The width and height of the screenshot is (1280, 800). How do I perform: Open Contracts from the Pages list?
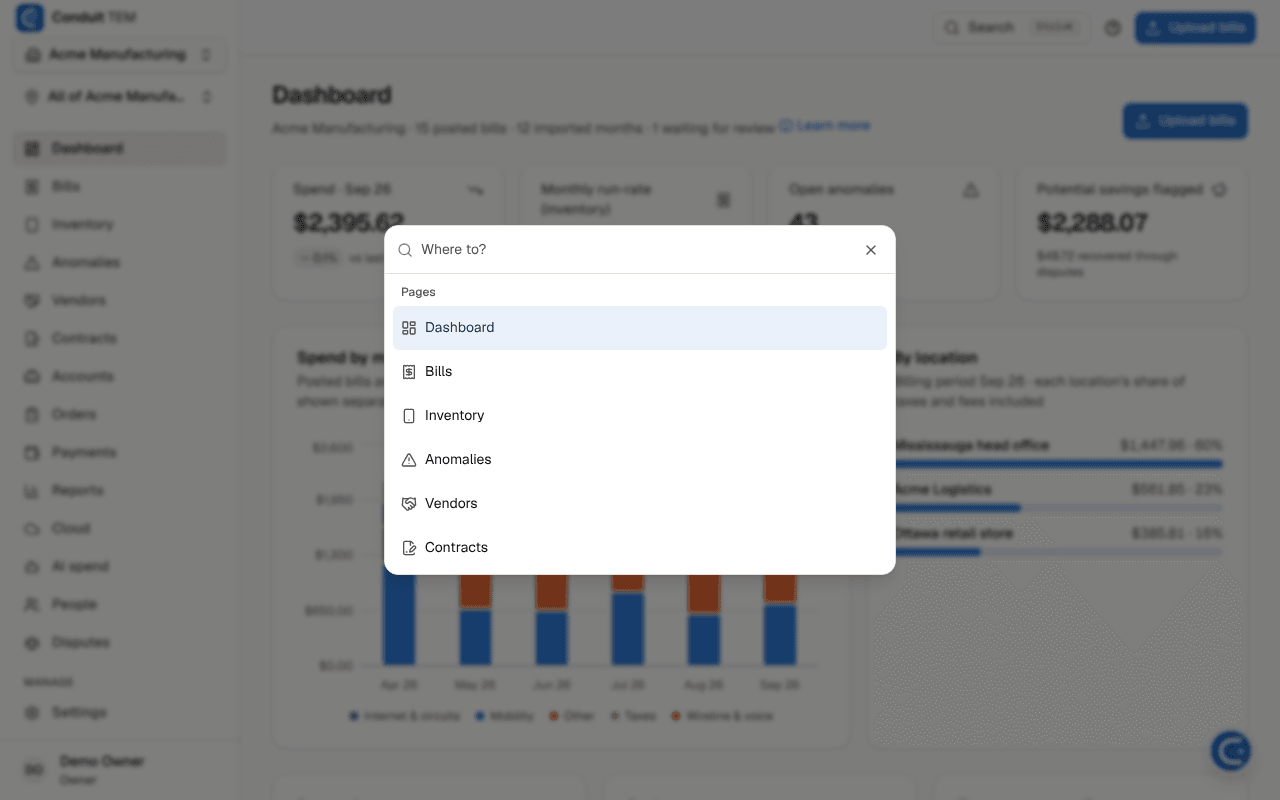[x=640, y=548]
